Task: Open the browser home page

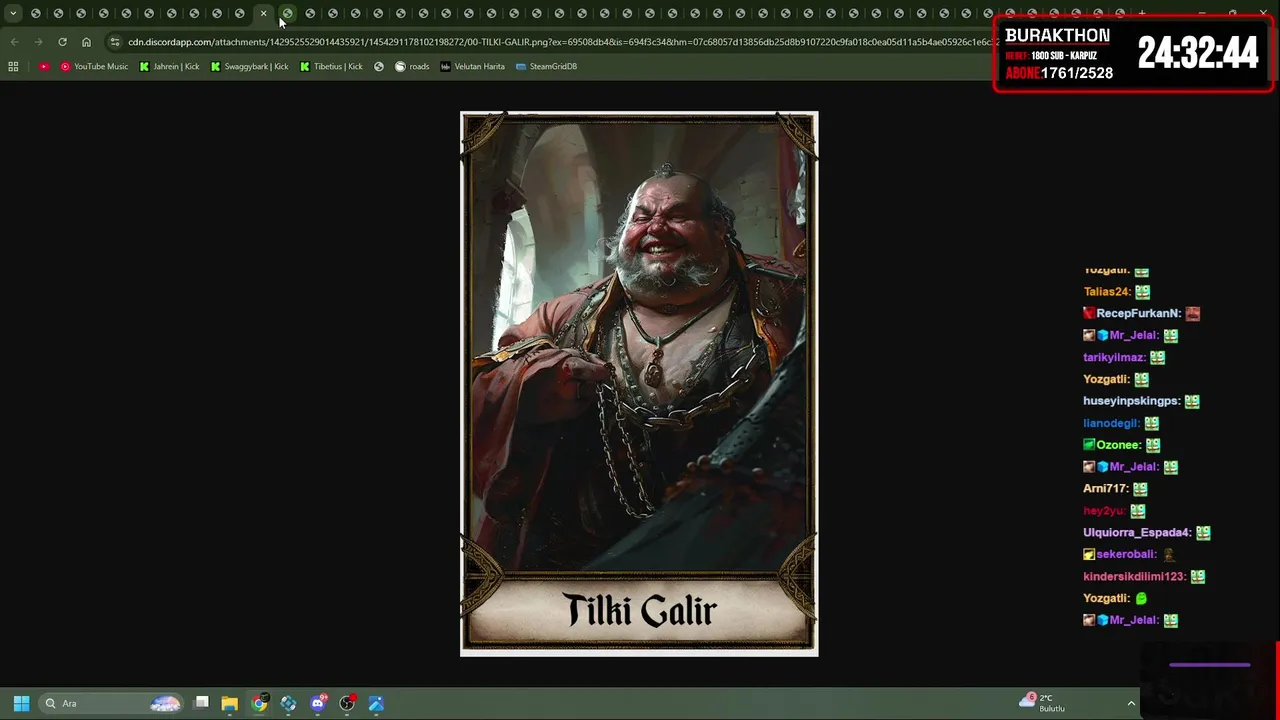Action: coord(86,42)
